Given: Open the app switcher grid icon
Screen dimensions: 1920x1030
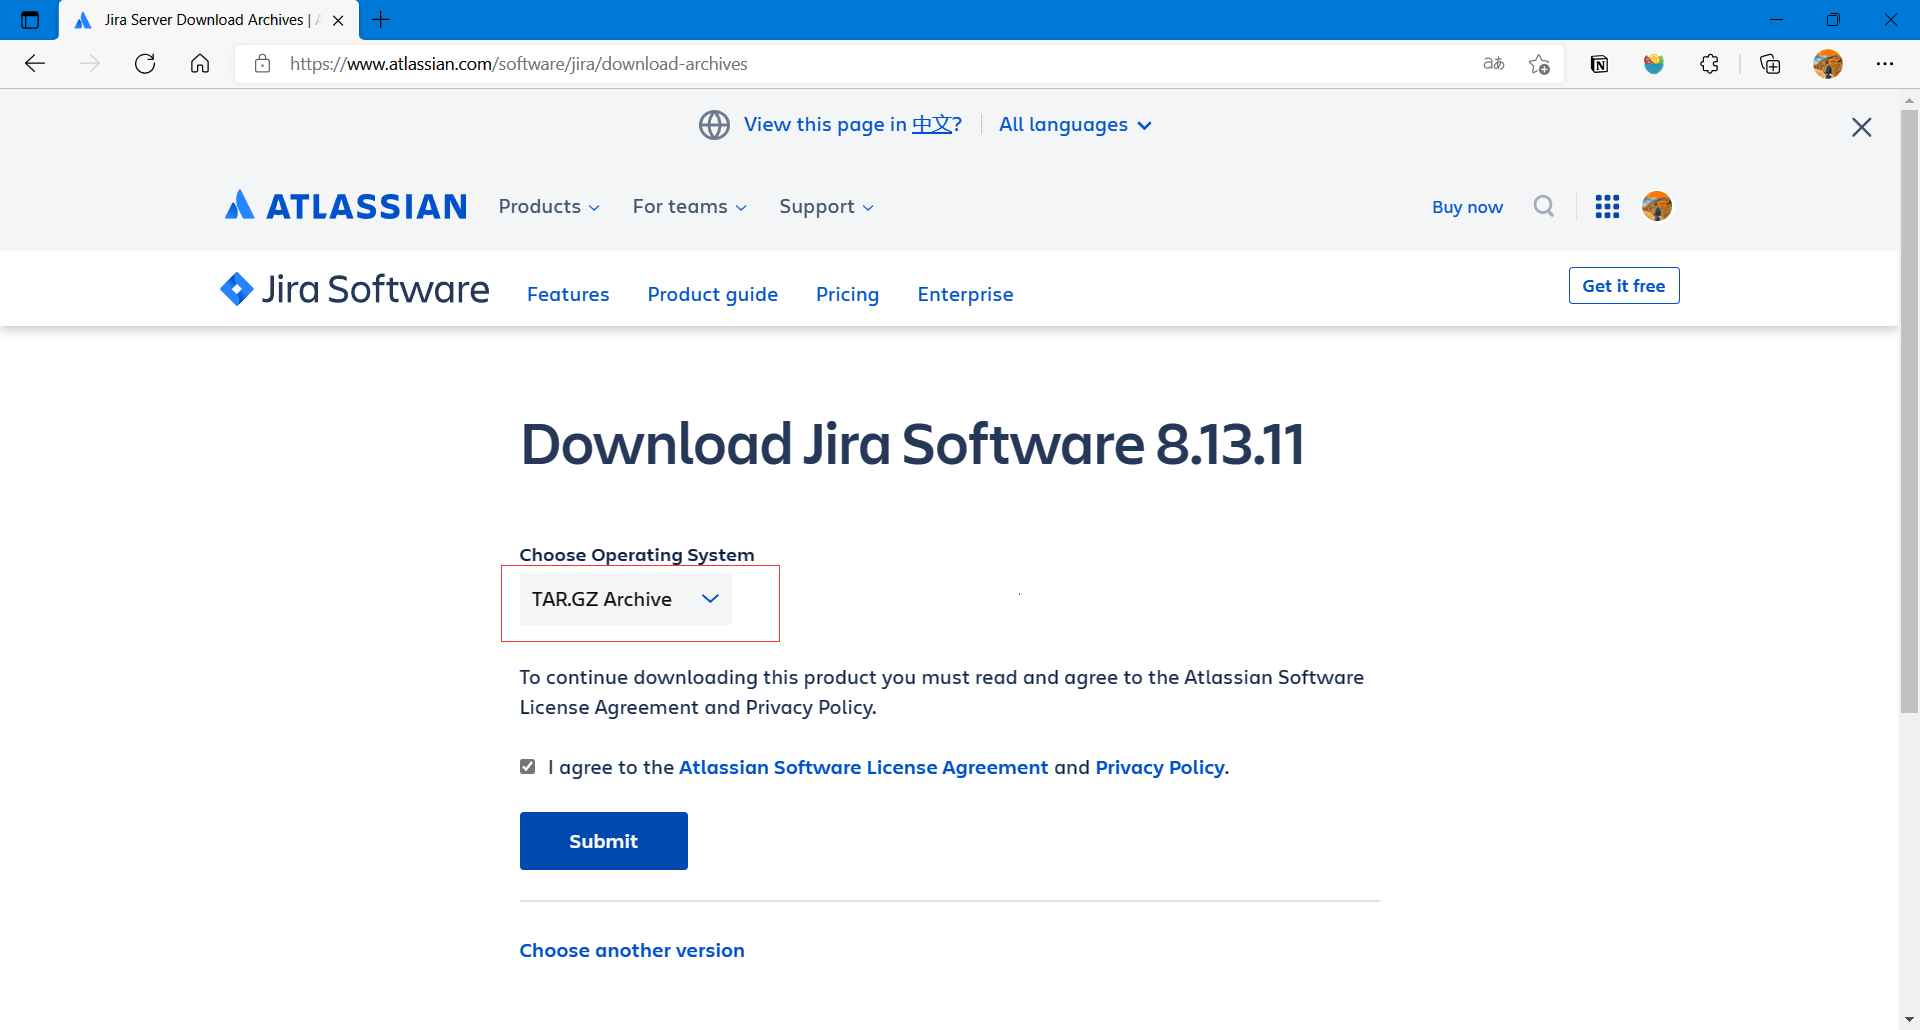Looking at the screenshot, I should 1607,206.
